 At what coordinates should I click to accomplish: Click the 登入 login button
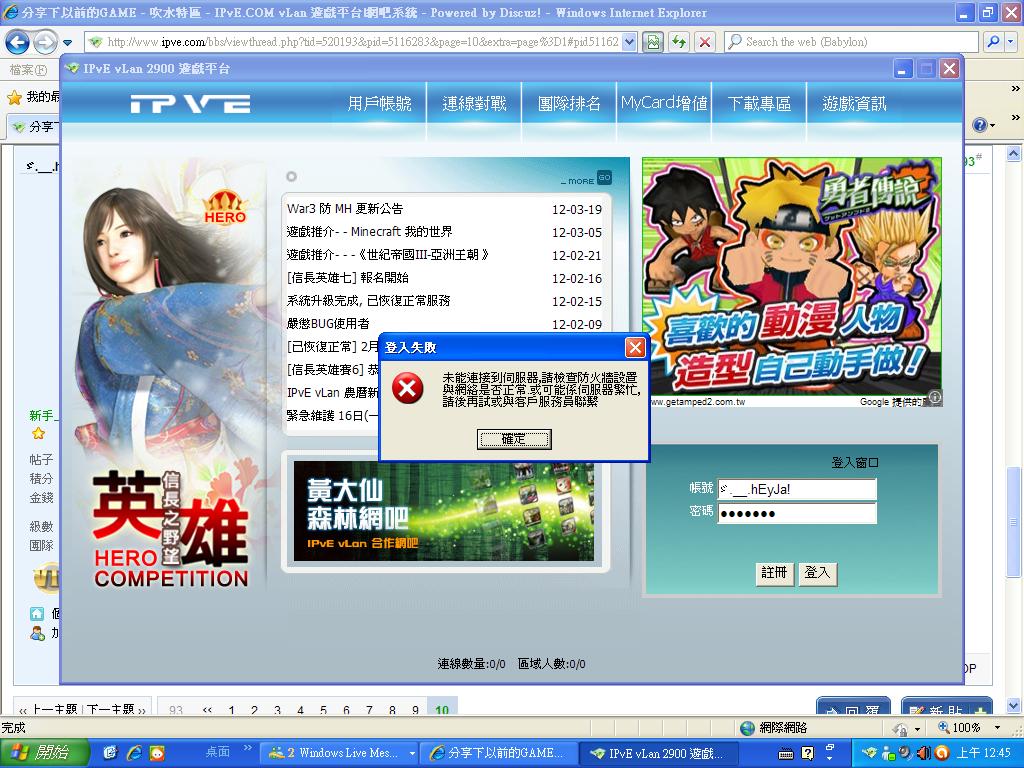point(817,573)
